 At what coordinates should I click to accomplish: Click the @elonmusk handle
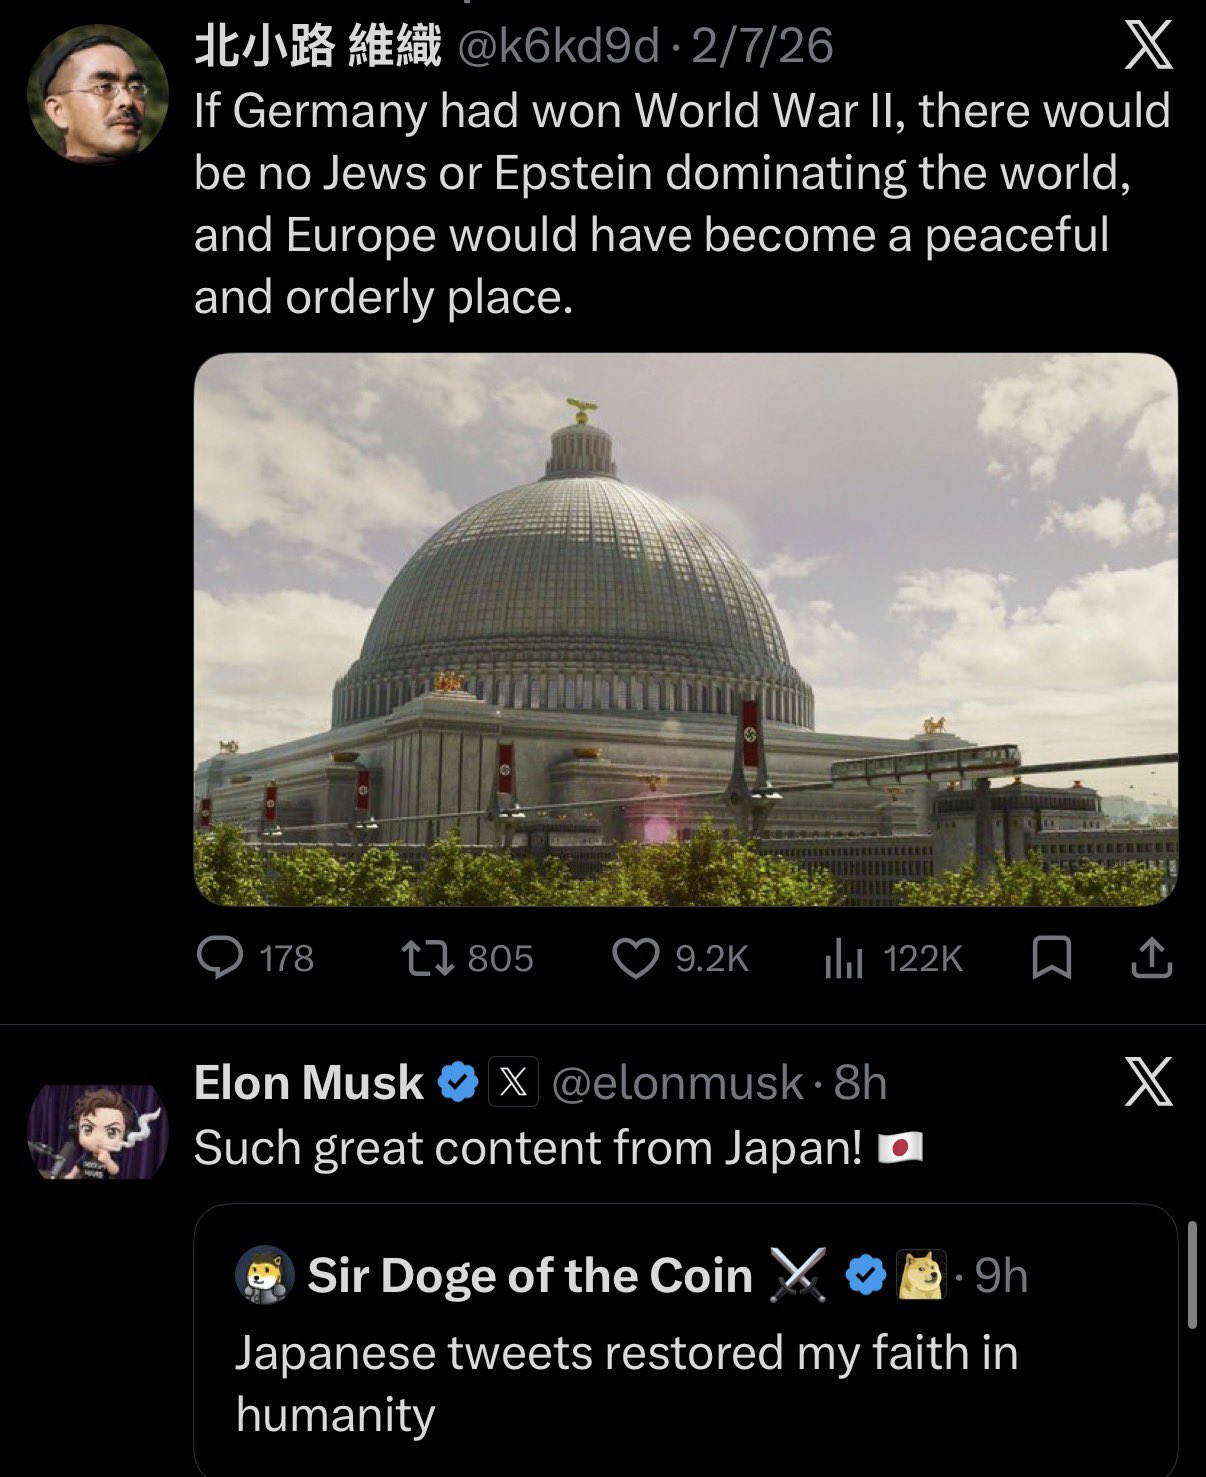coord(677,1083)
